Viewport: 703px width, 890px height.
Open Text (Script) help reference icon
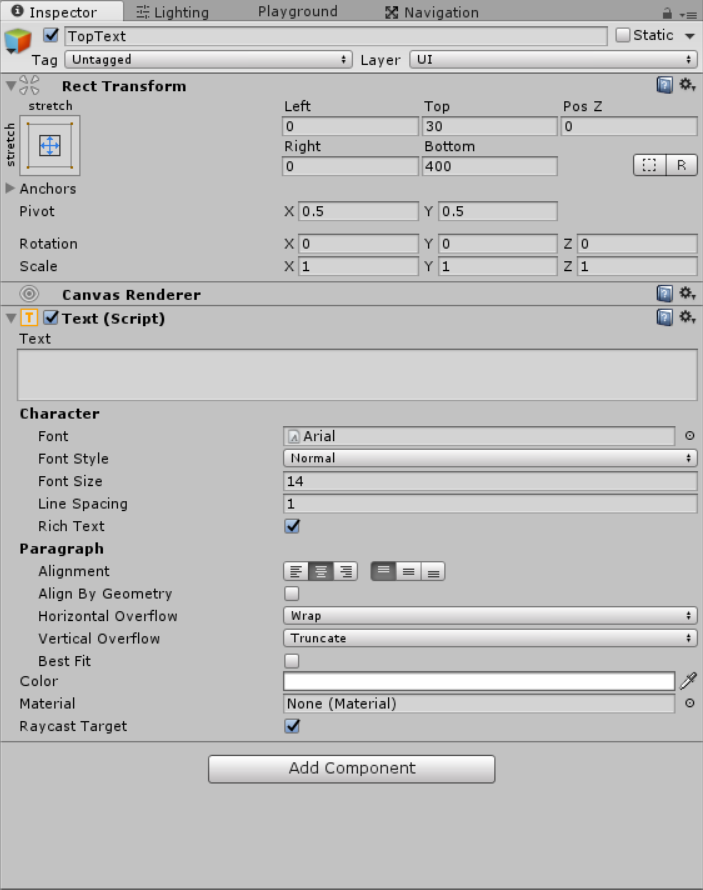664,317
